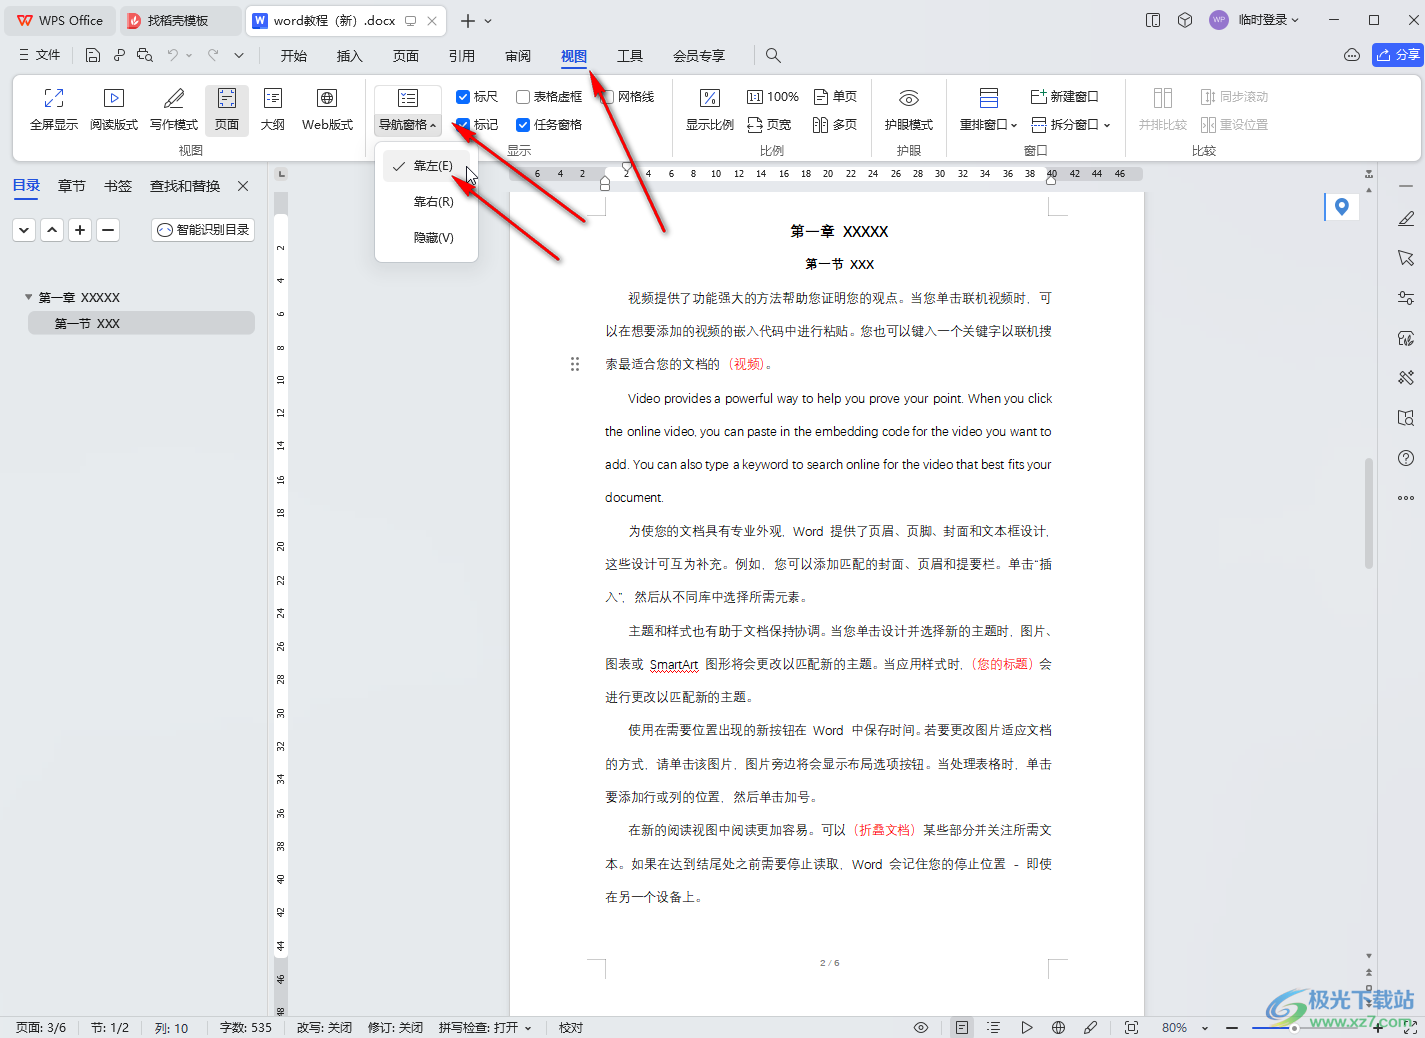
Task: Choose single page view
Action: 835,97
